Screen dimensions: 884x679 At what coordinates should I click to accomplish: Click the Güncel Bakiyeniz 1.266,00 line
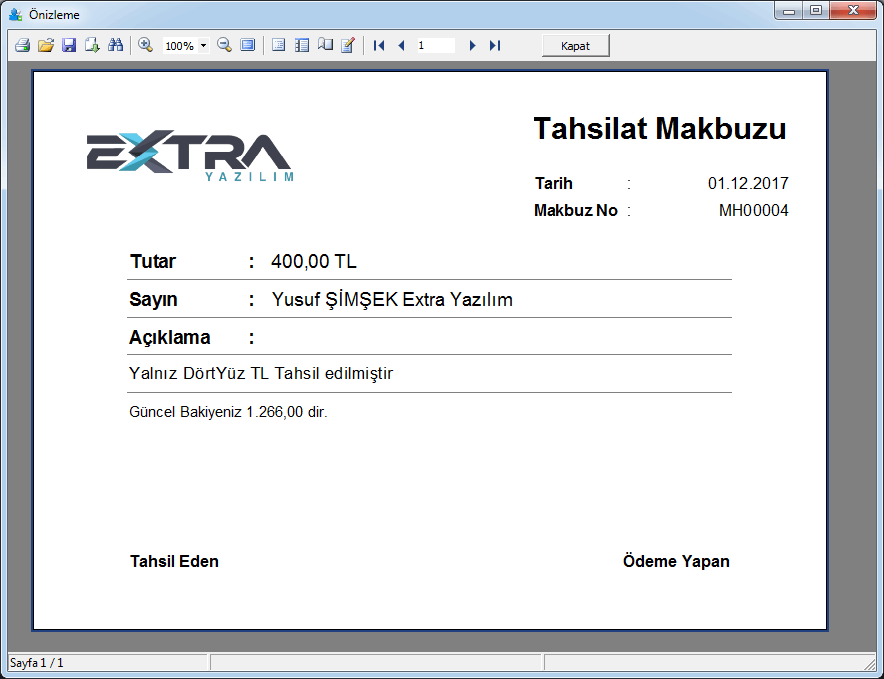[x=228, y=412]
